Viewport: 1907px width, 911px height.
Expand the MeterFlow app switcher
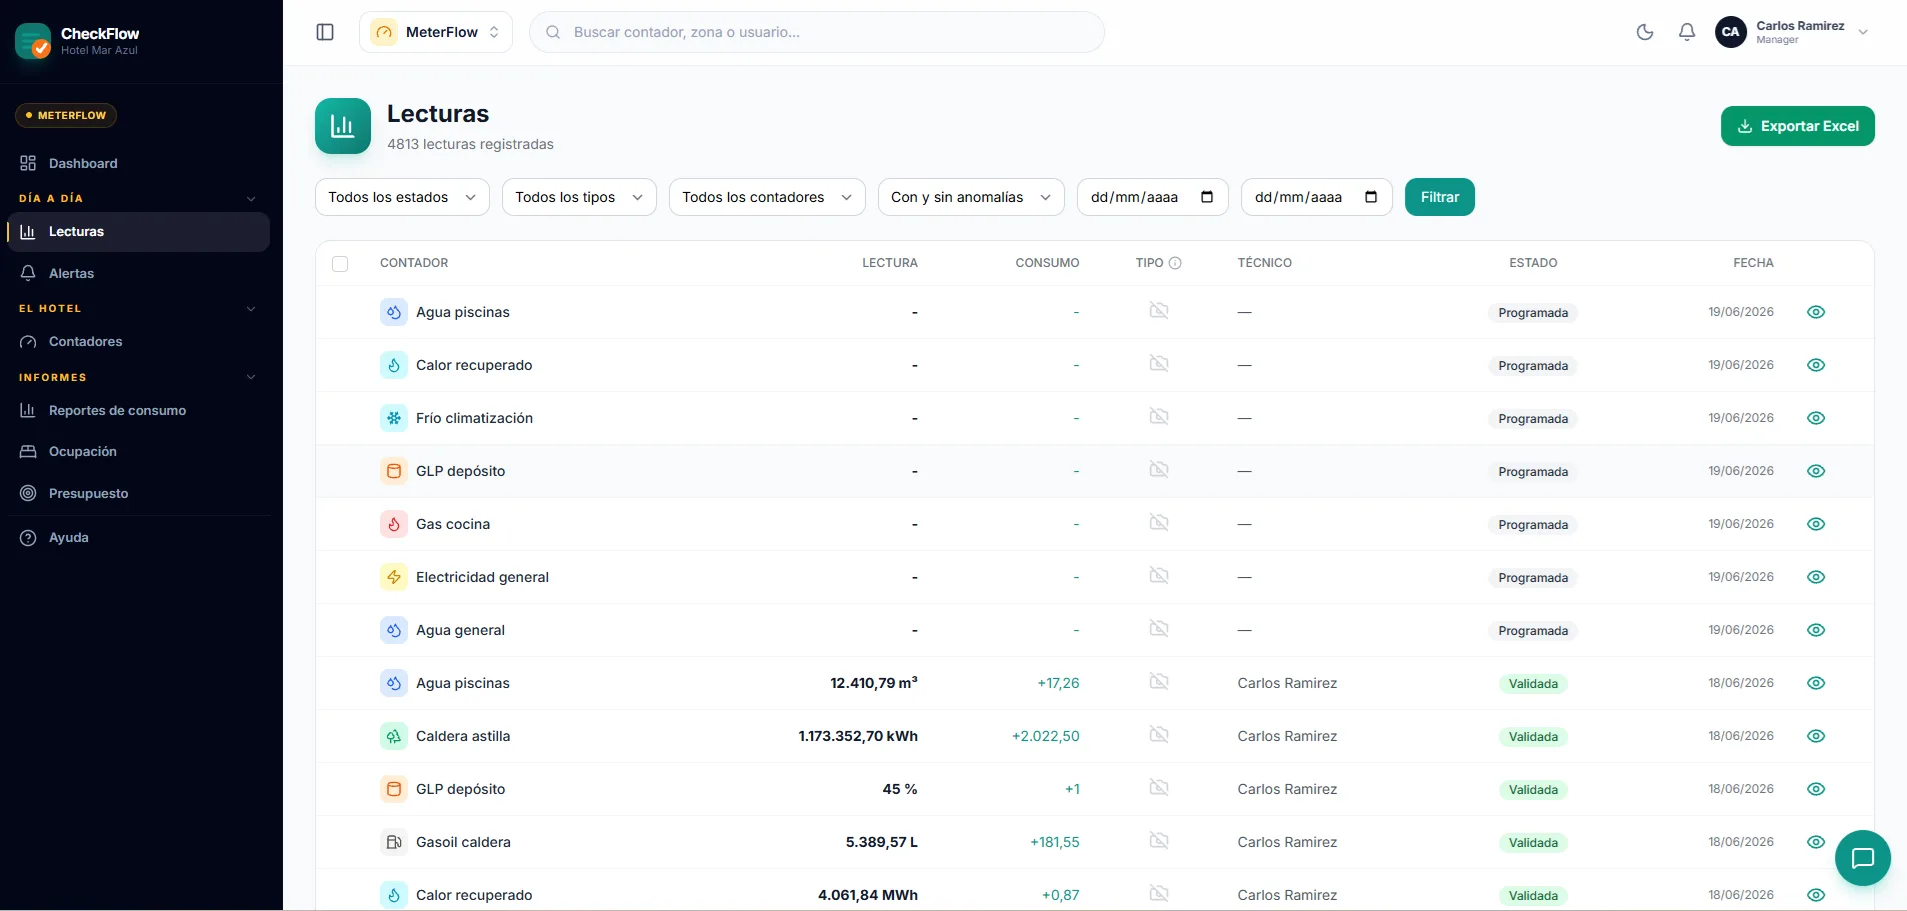click(x=436, y=32)
